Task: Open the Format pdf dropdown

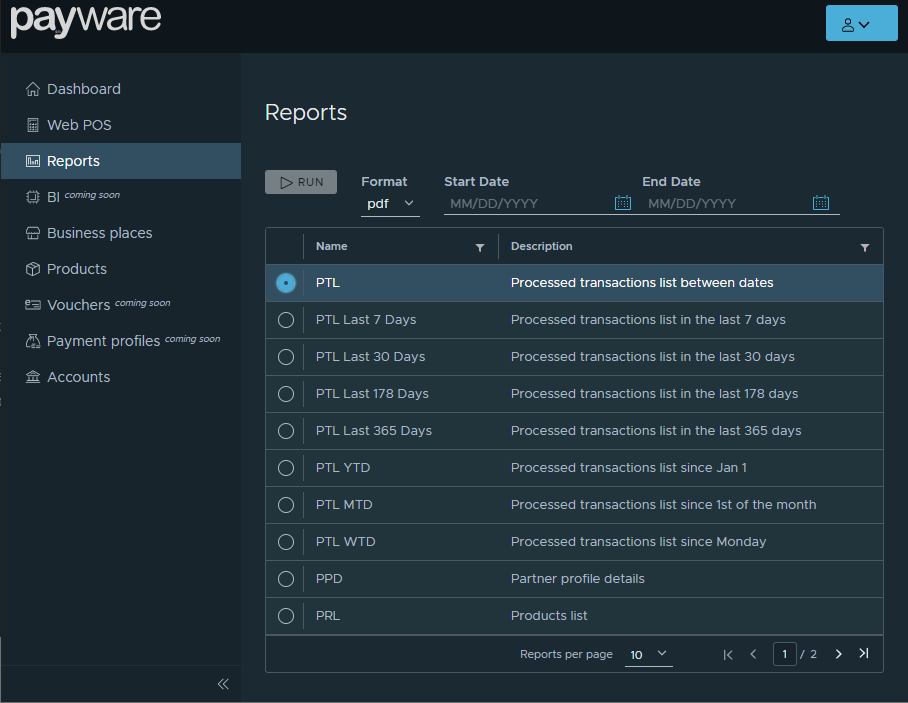Action: pyautogui.click(x=390, y=204)
